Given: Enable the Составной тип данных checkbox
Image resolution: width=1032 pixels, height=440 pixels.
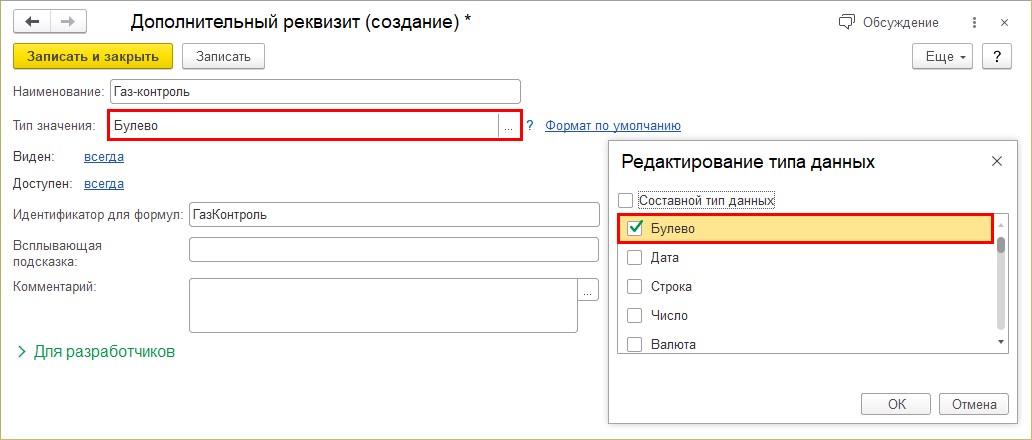Looking at the screenshot, I should click(x=626, y=200).
